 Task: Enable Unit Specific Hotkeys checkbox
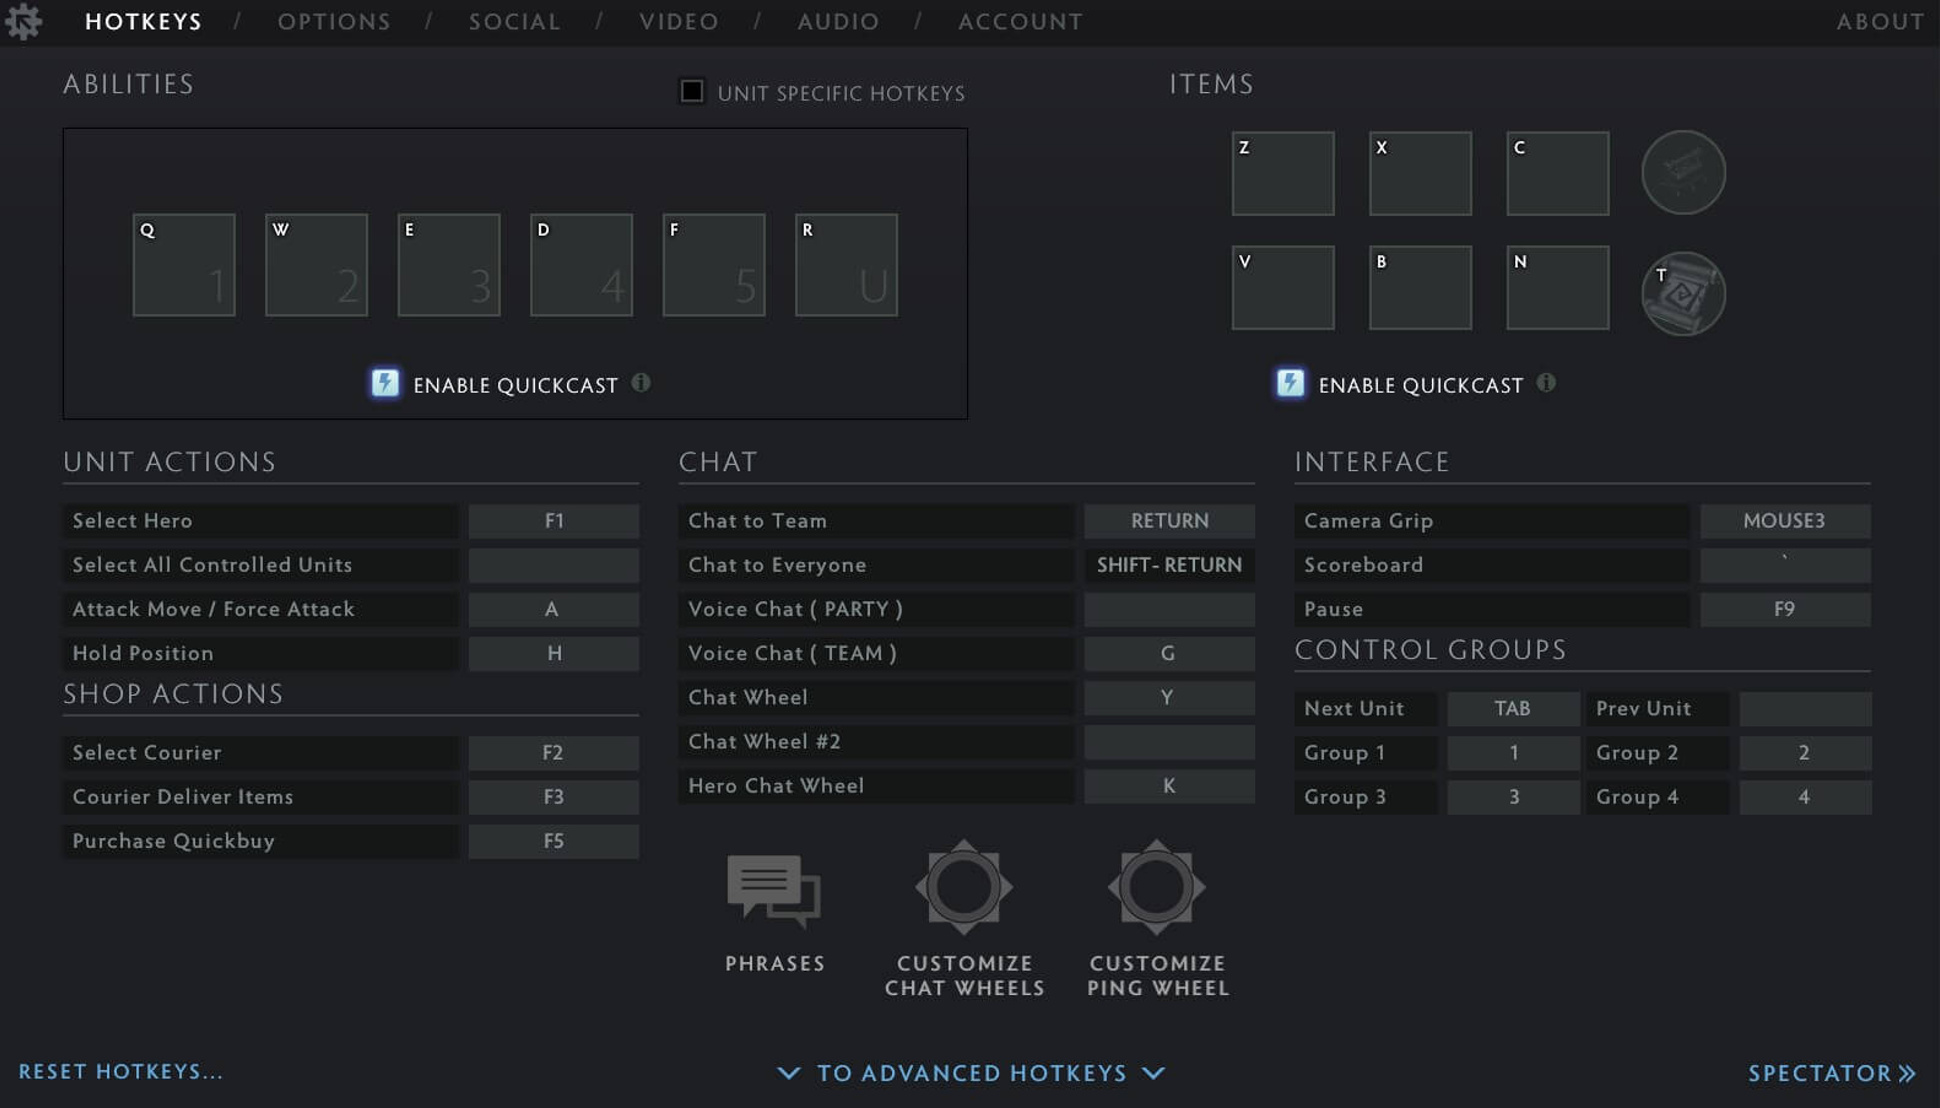pyautogui.click(x=692, y=91)
